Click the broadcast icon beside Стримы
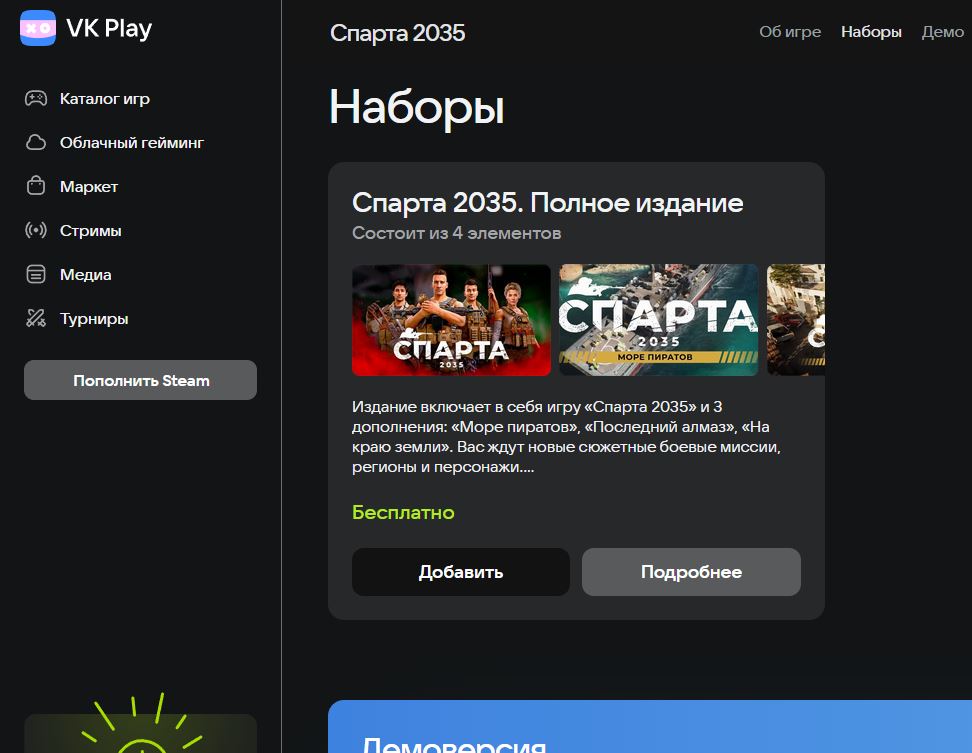 click(x=36, y=231)
